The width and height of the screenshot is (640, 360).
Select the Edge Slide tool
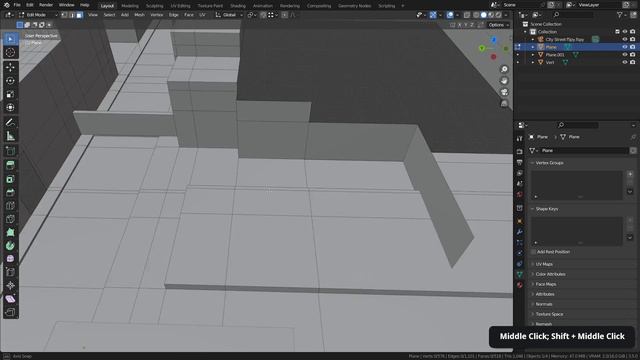pyautogui.click(x=10, y=272)
